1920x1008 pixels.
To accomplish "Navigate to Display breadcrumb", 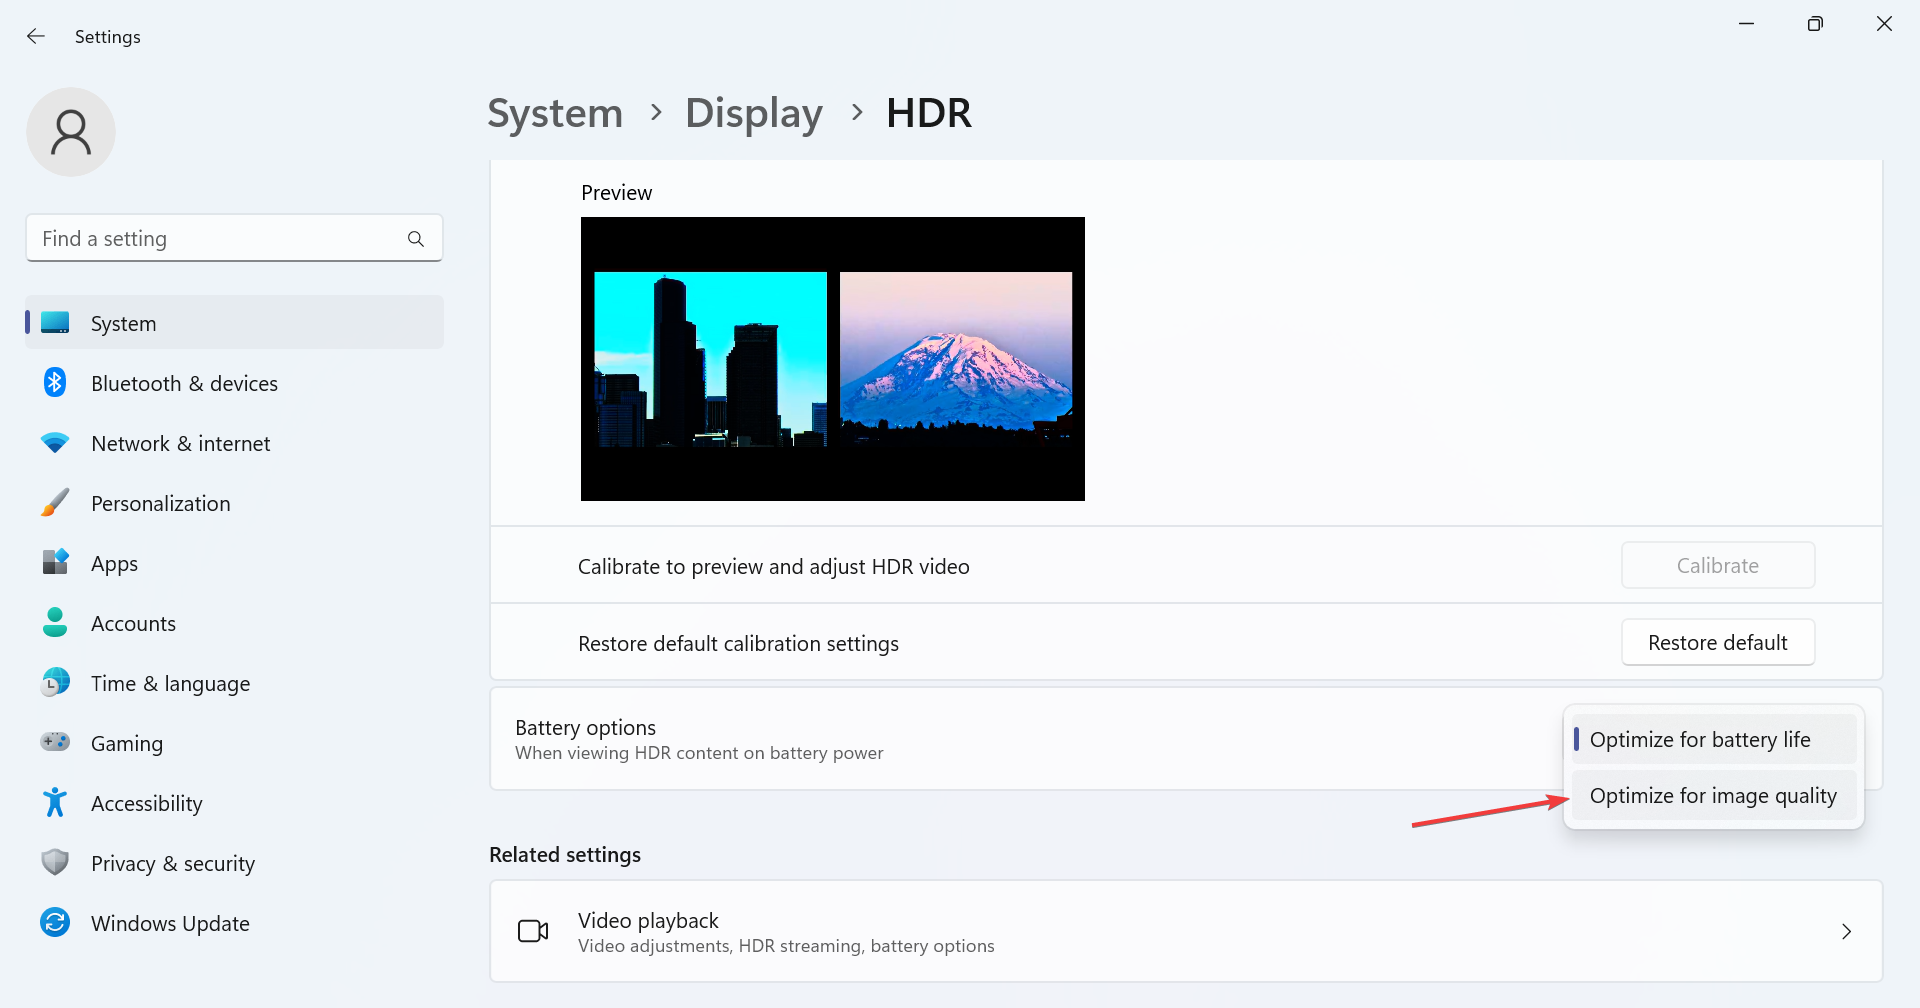I will 754,113.
